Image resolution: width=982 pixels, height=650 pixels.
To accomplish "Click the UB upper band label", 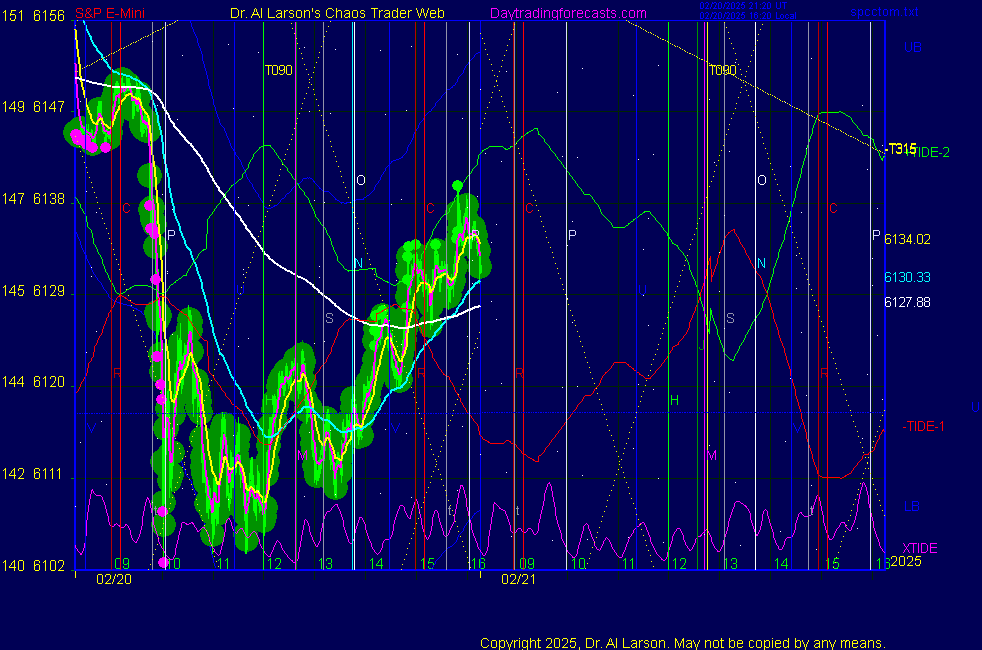I will 913,47.
